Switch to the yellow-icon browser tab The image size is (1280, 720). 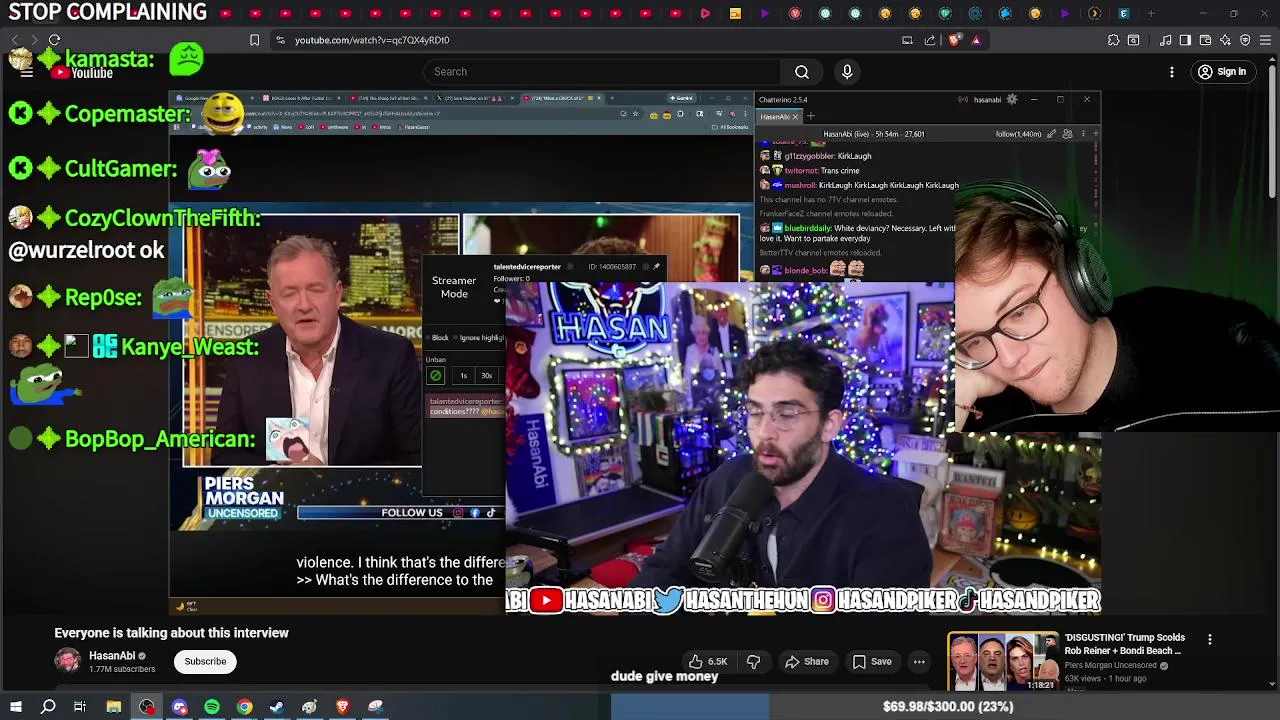pos(735,14)
